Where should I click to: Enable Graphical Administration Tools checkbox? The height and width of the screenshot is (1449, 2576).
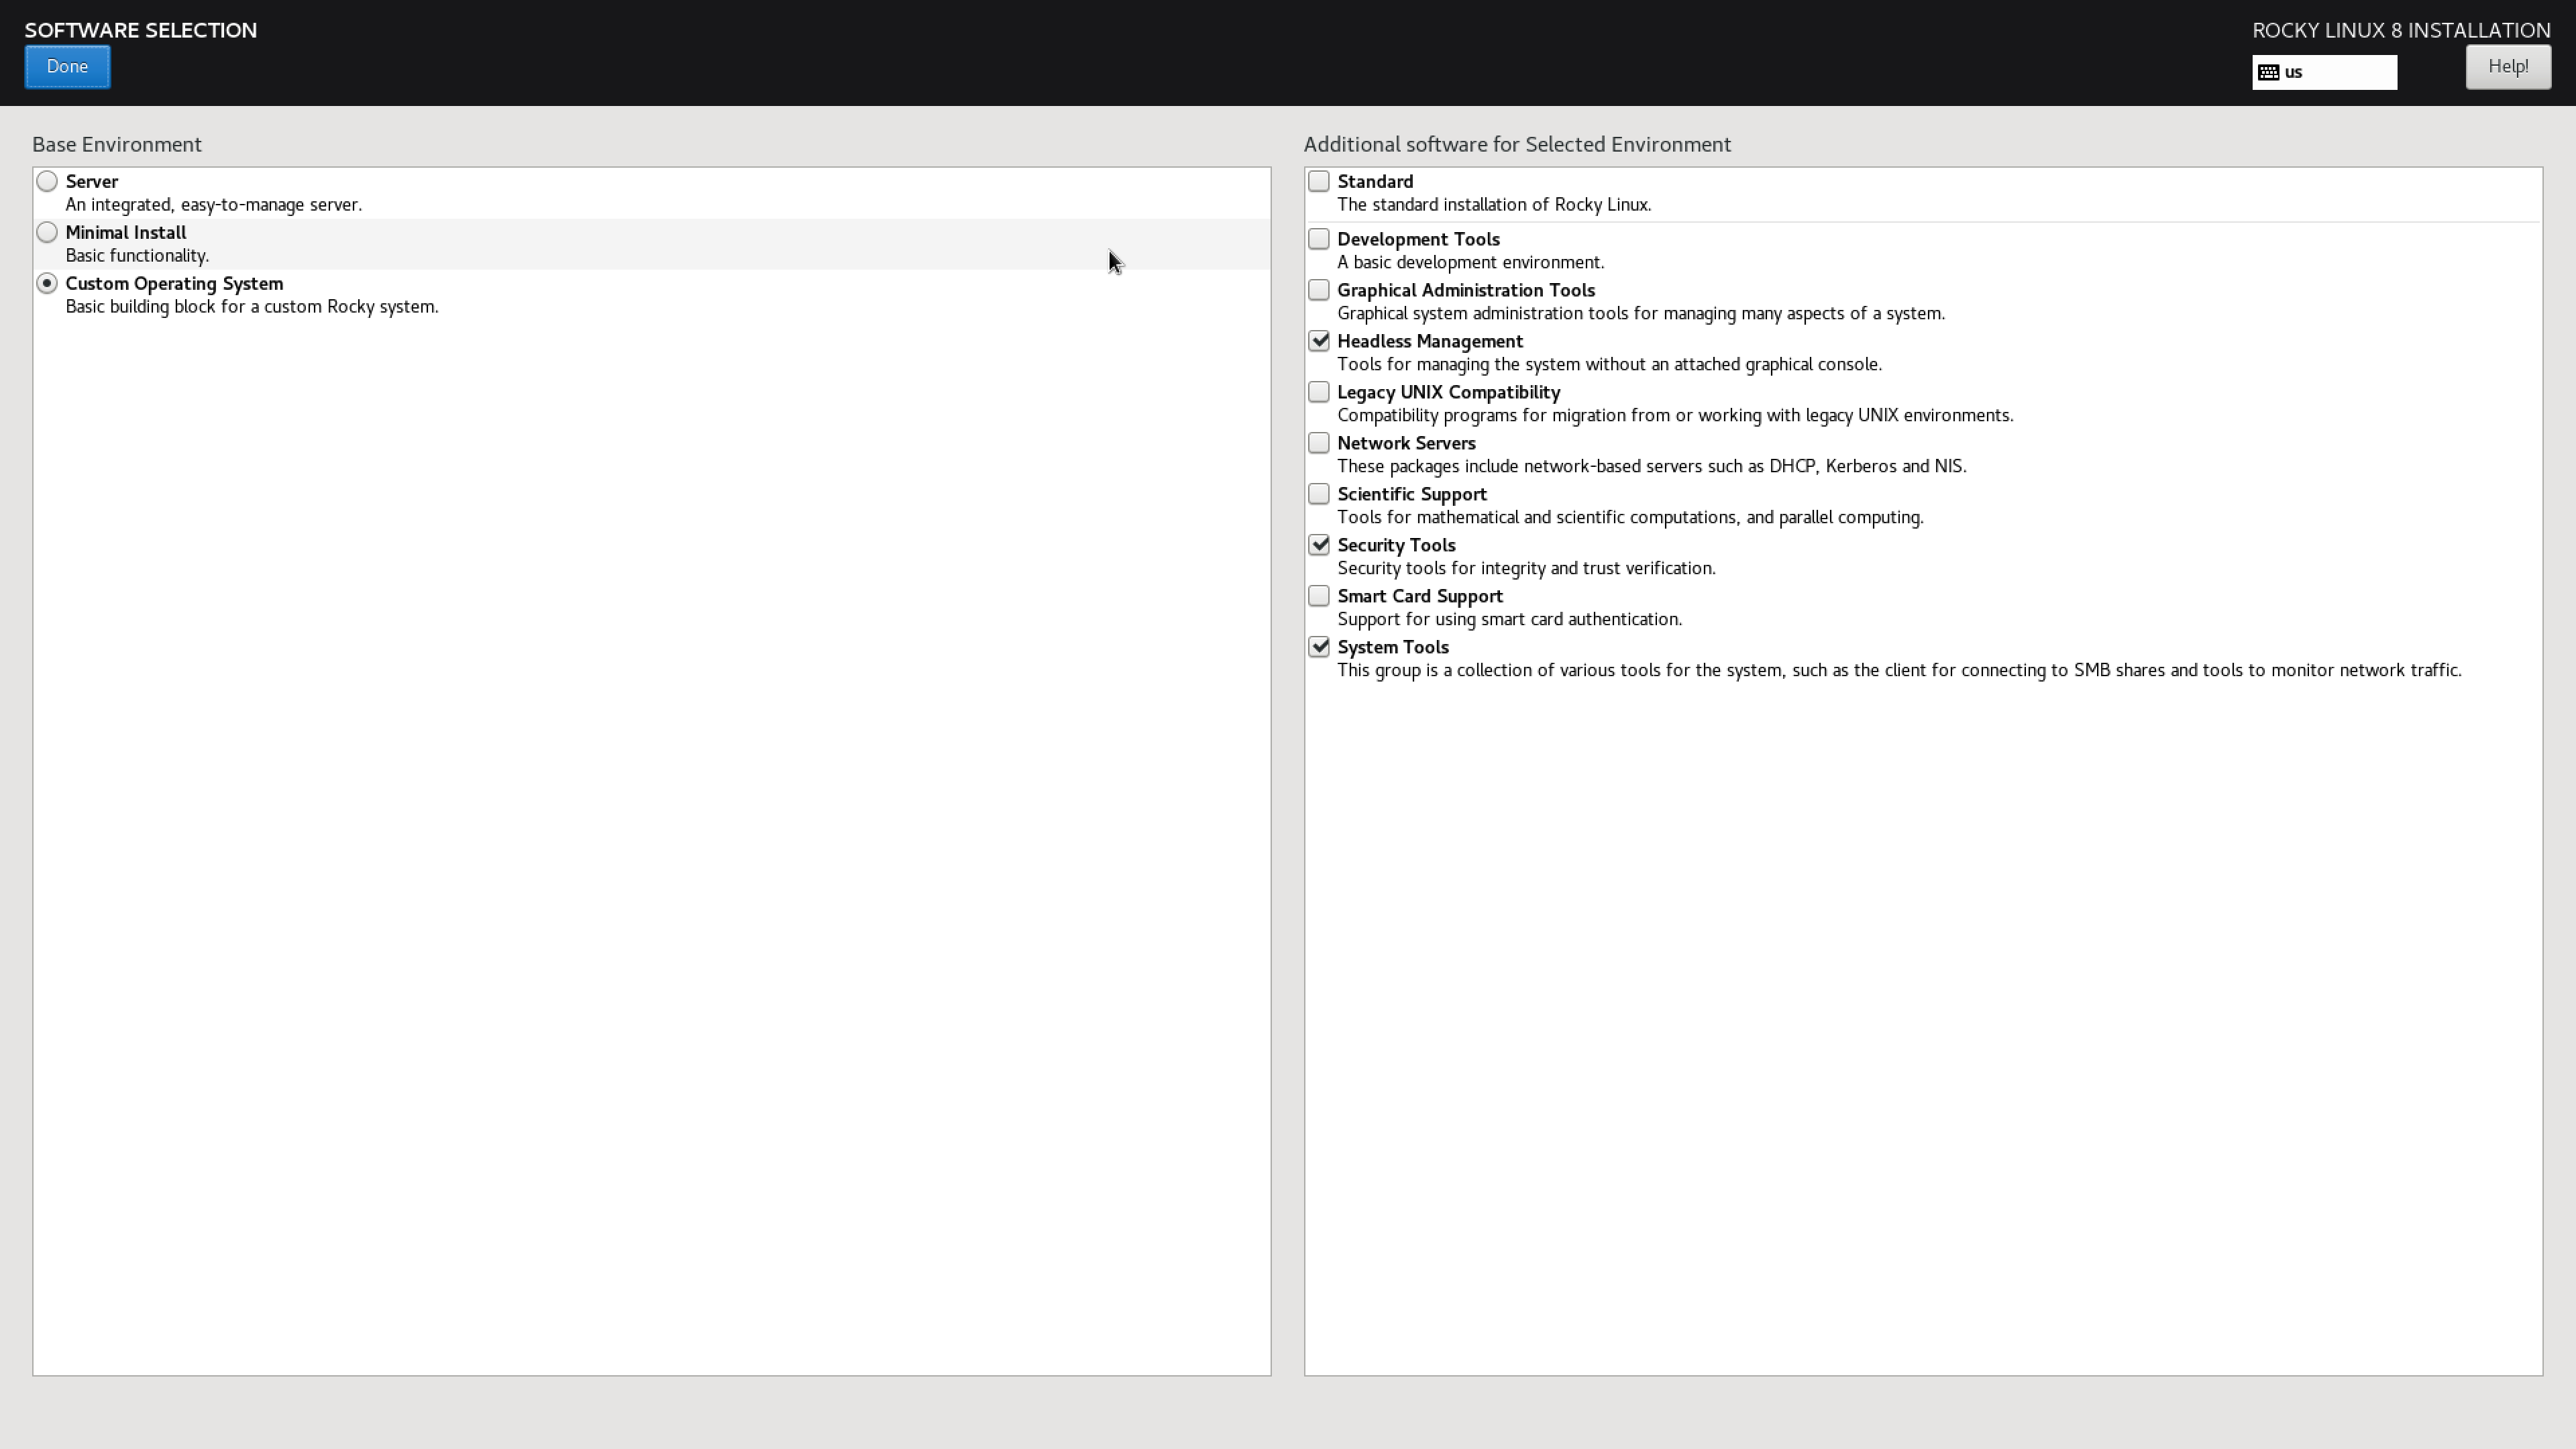coord(1319,290)
